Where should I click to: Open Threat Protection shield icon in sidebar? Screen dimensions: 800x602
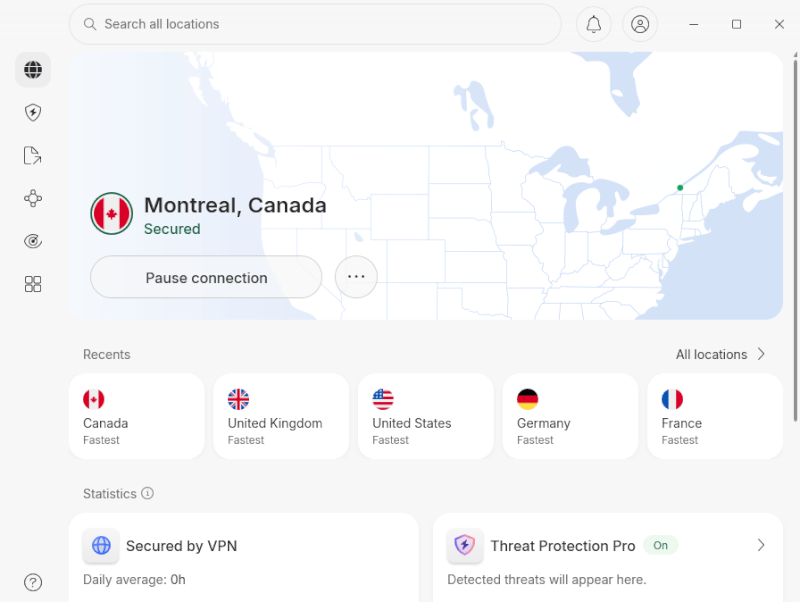[x=33, y=112]
